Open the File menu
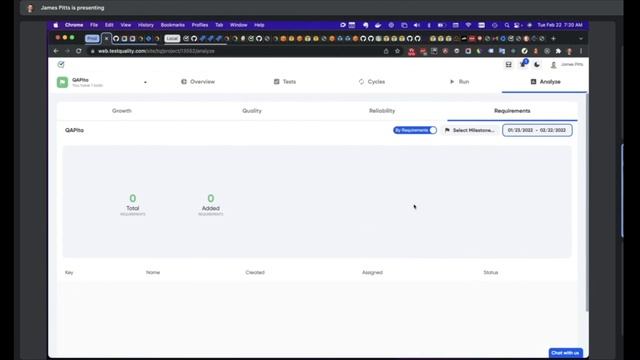Viewport: 640px width, 360px height. pyautogui.click(x=94, y=25)
